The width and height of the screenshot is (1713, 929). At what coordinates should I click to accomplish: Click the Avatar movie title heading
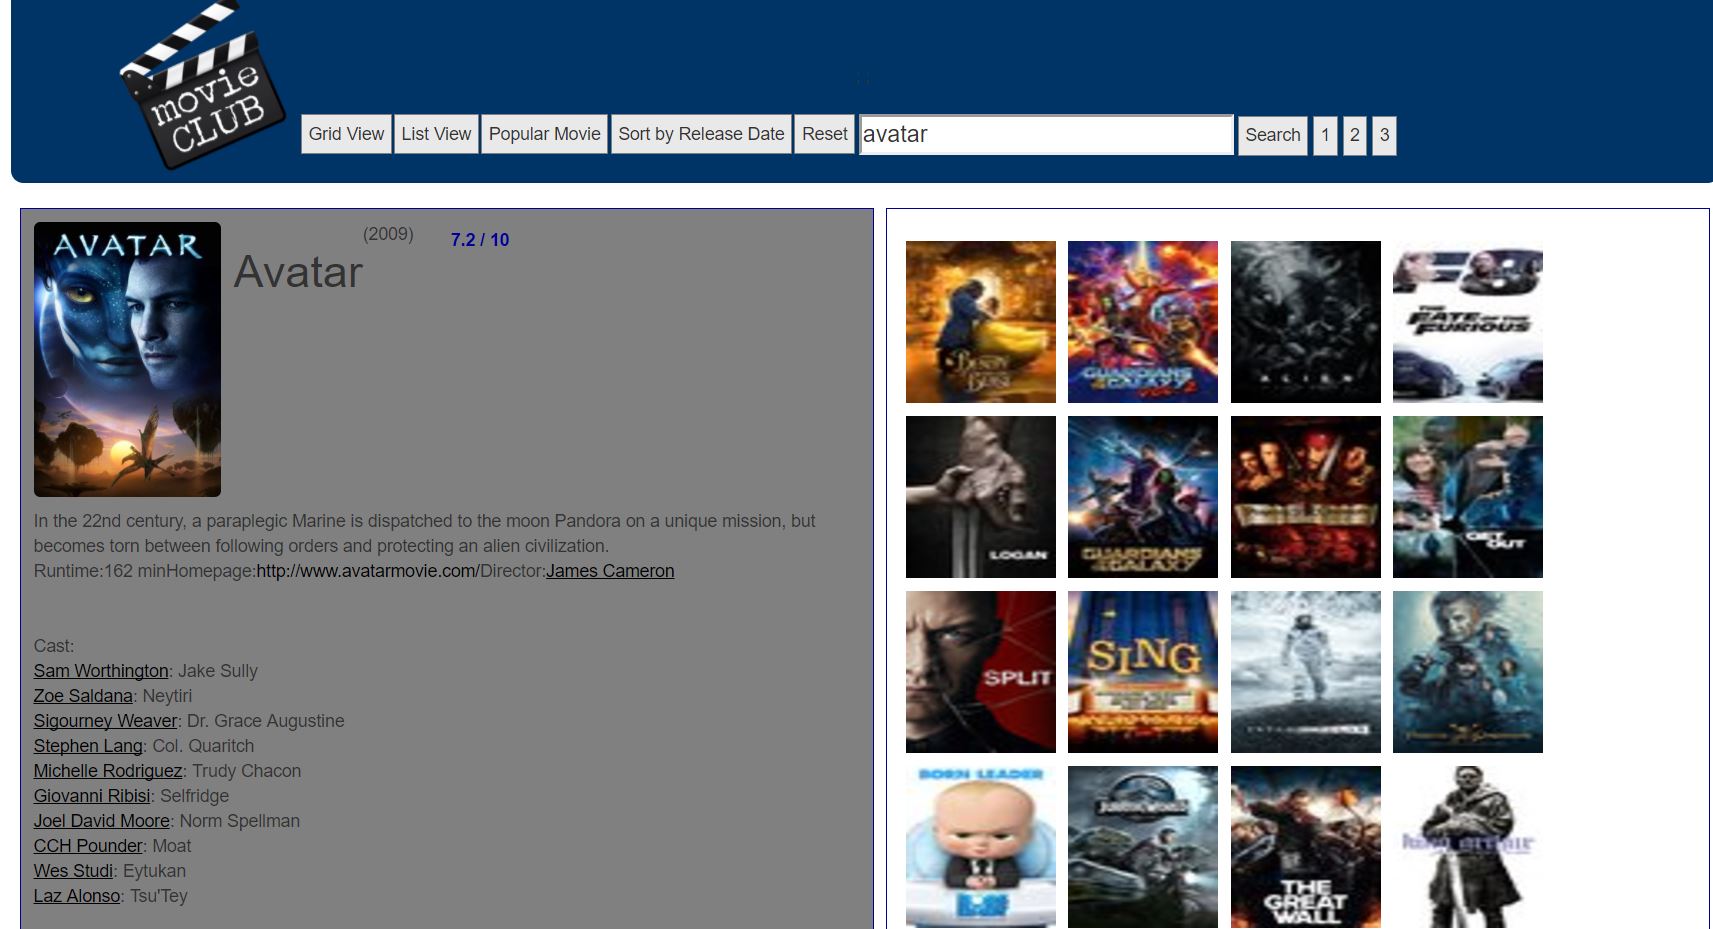click(298, 272)
